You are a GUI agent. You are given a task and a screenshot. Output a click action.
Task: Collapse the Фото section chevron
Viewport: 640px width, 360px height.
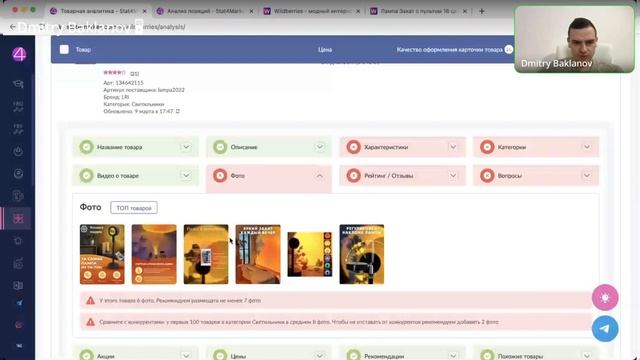coord(320,176)
